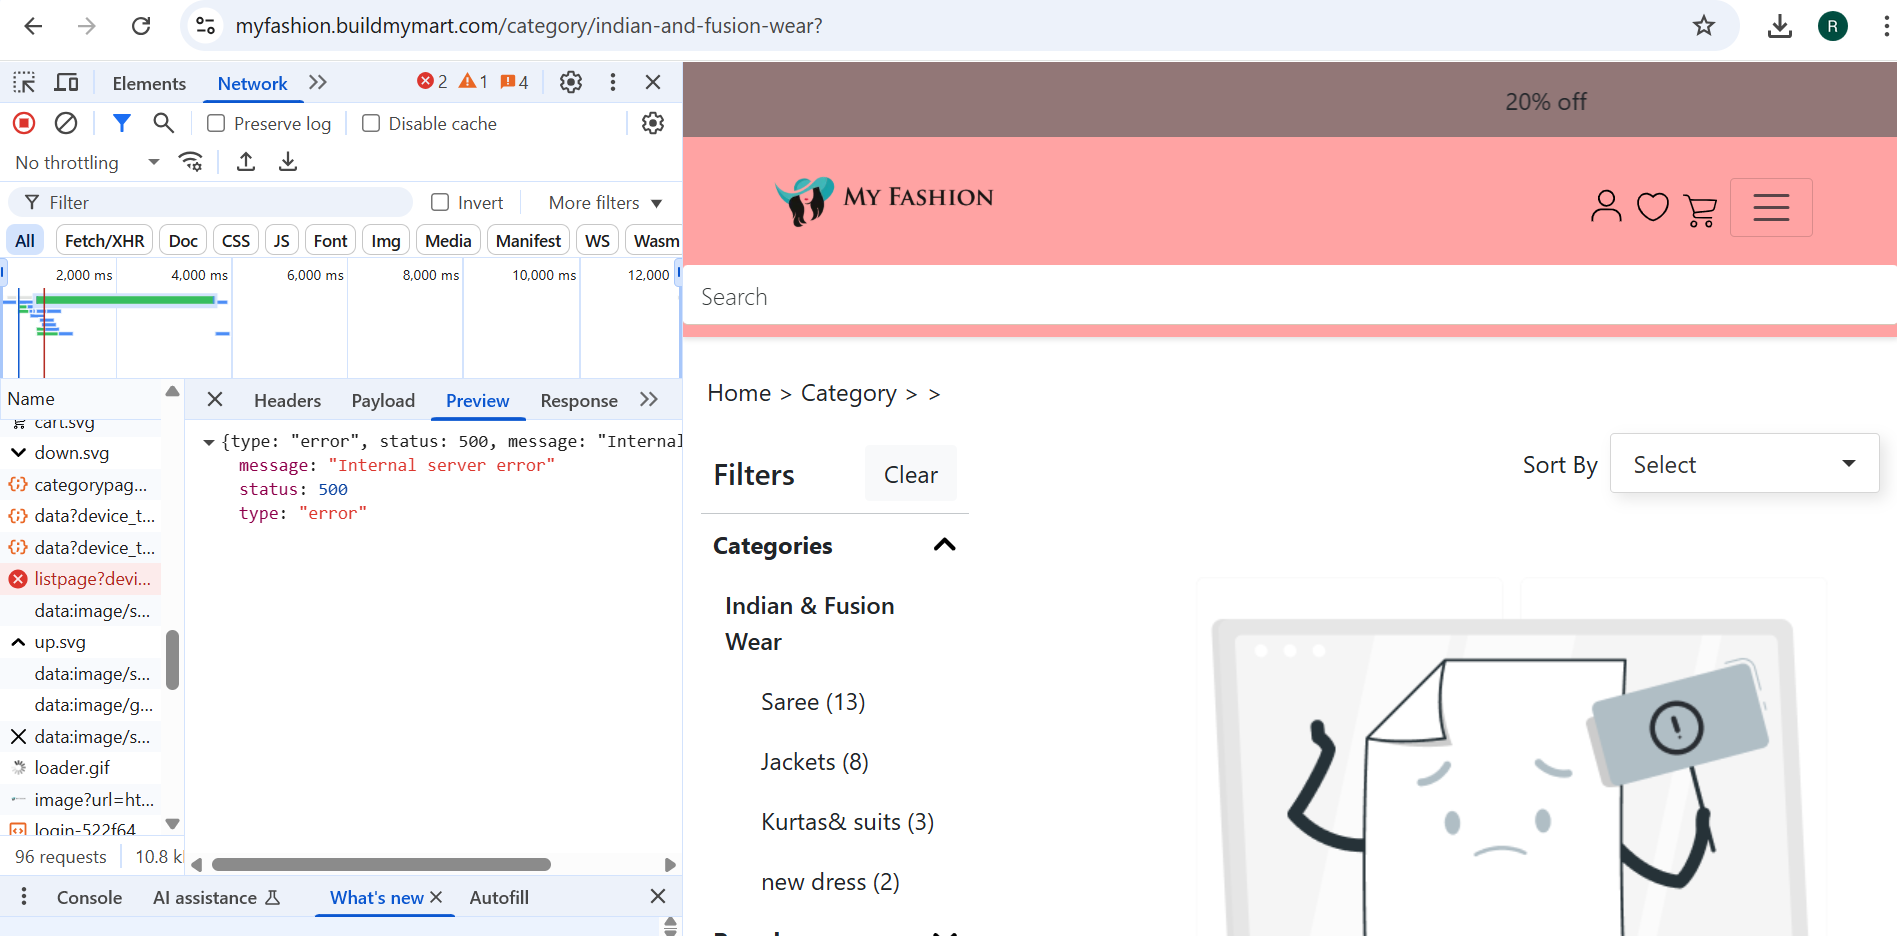This screenshot has height=936, width=1897.
Task: Open the Autofill drawer tab
Action: [499, 897]
